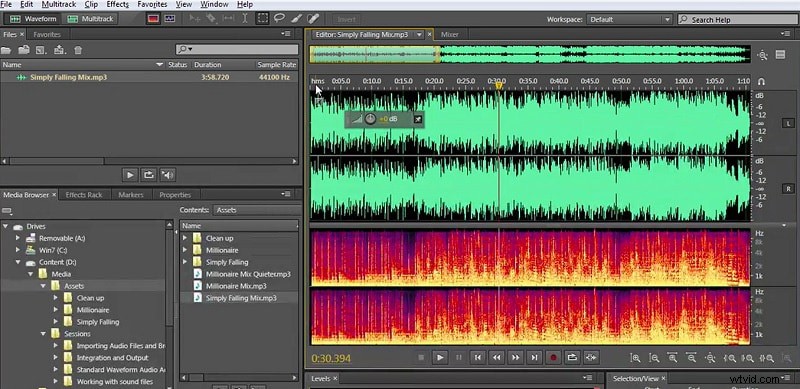Select the Razor tool in toolbar
The height and width of the screenshot is (389, 800).
point(211,19)
